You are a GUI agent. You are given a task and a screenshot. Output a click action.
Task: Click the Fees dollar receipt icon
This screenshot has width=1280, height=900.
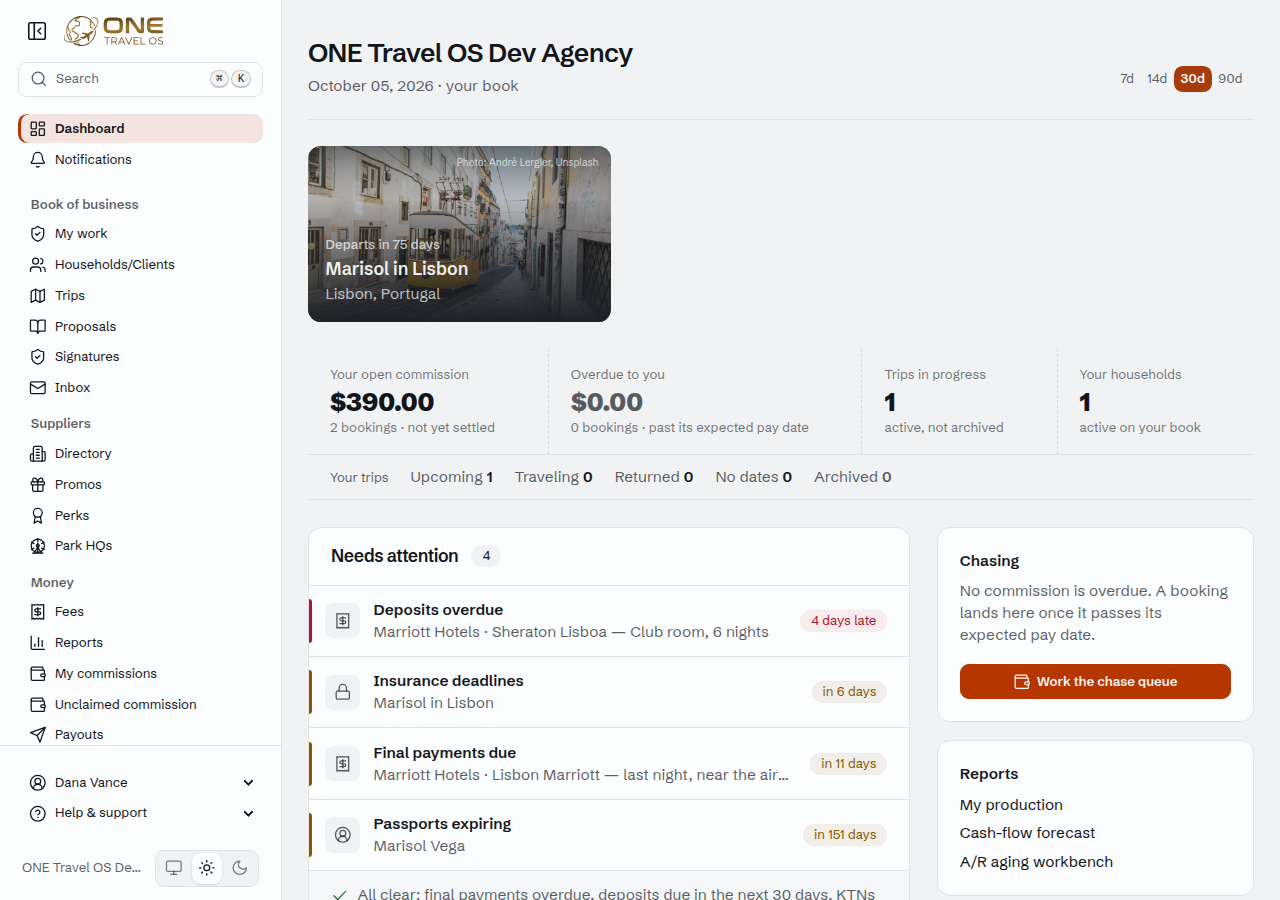38,611
